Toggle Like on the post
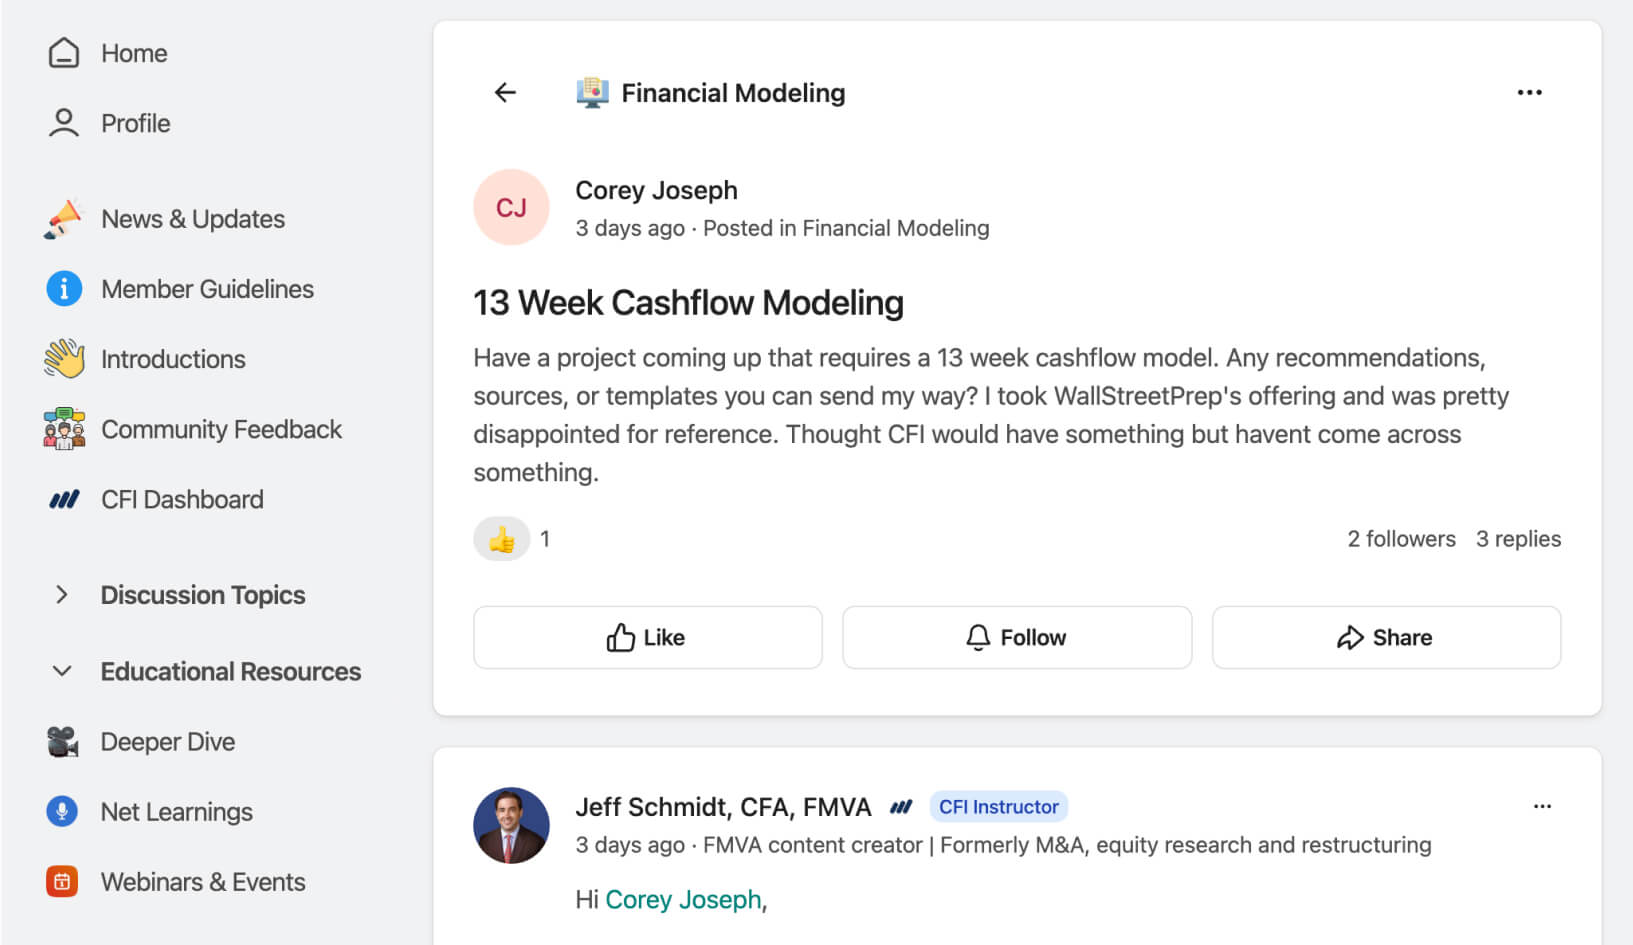1633x945 pixels. (647, 637)
